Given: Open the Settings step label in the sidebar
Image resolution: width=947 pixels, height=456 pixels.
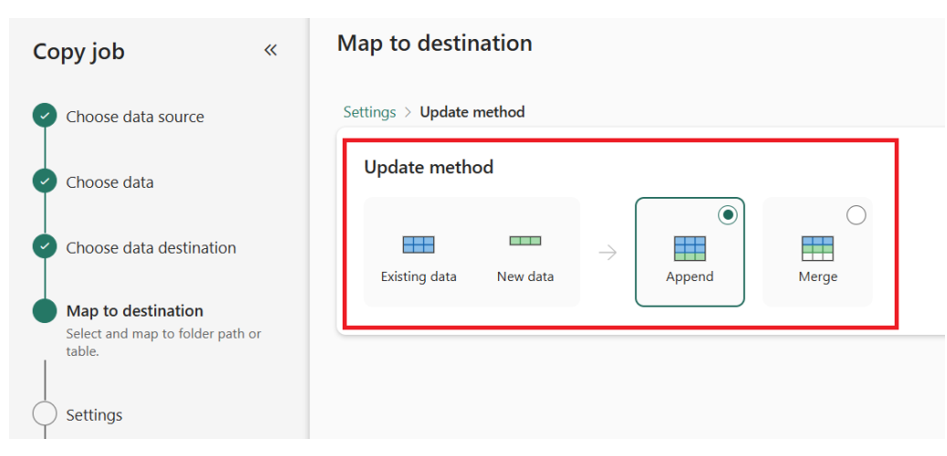Looking at the screenshot, I should (x=94, y=415).
